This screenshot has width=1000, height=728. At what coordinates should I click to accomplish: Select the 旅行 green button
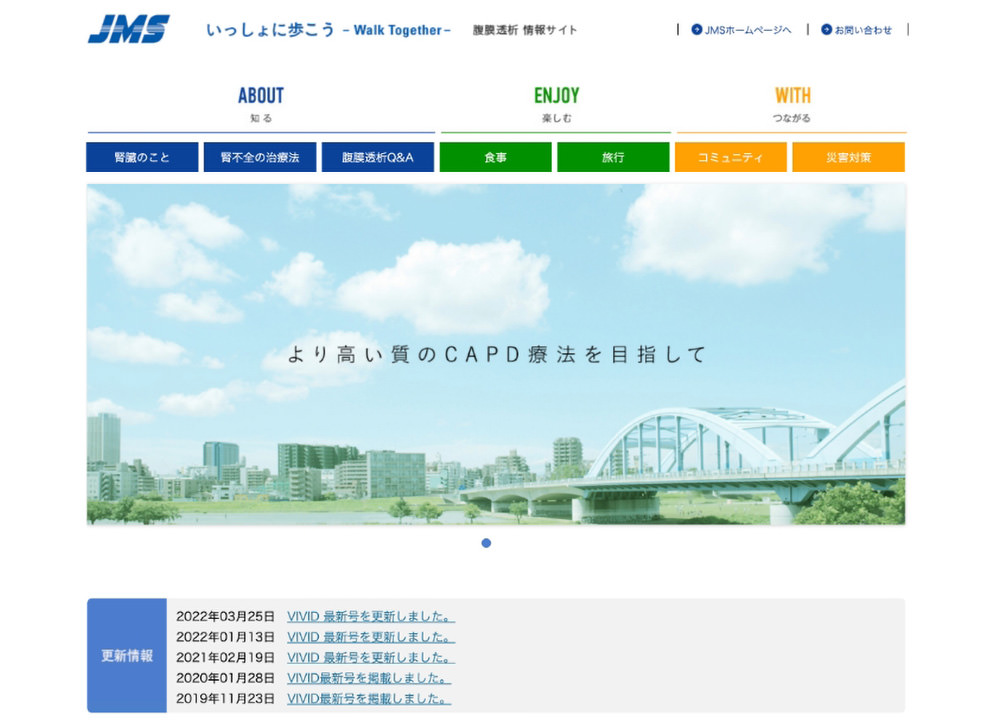(x=613, y=157)
